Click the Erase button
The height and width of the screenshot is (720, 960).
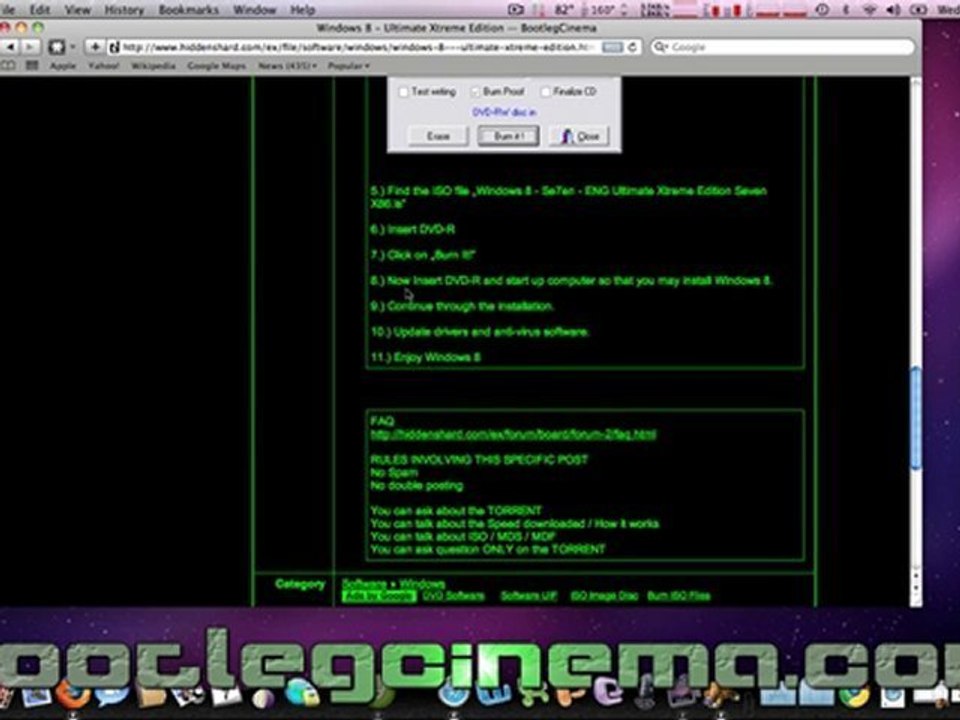click(438, 136)
